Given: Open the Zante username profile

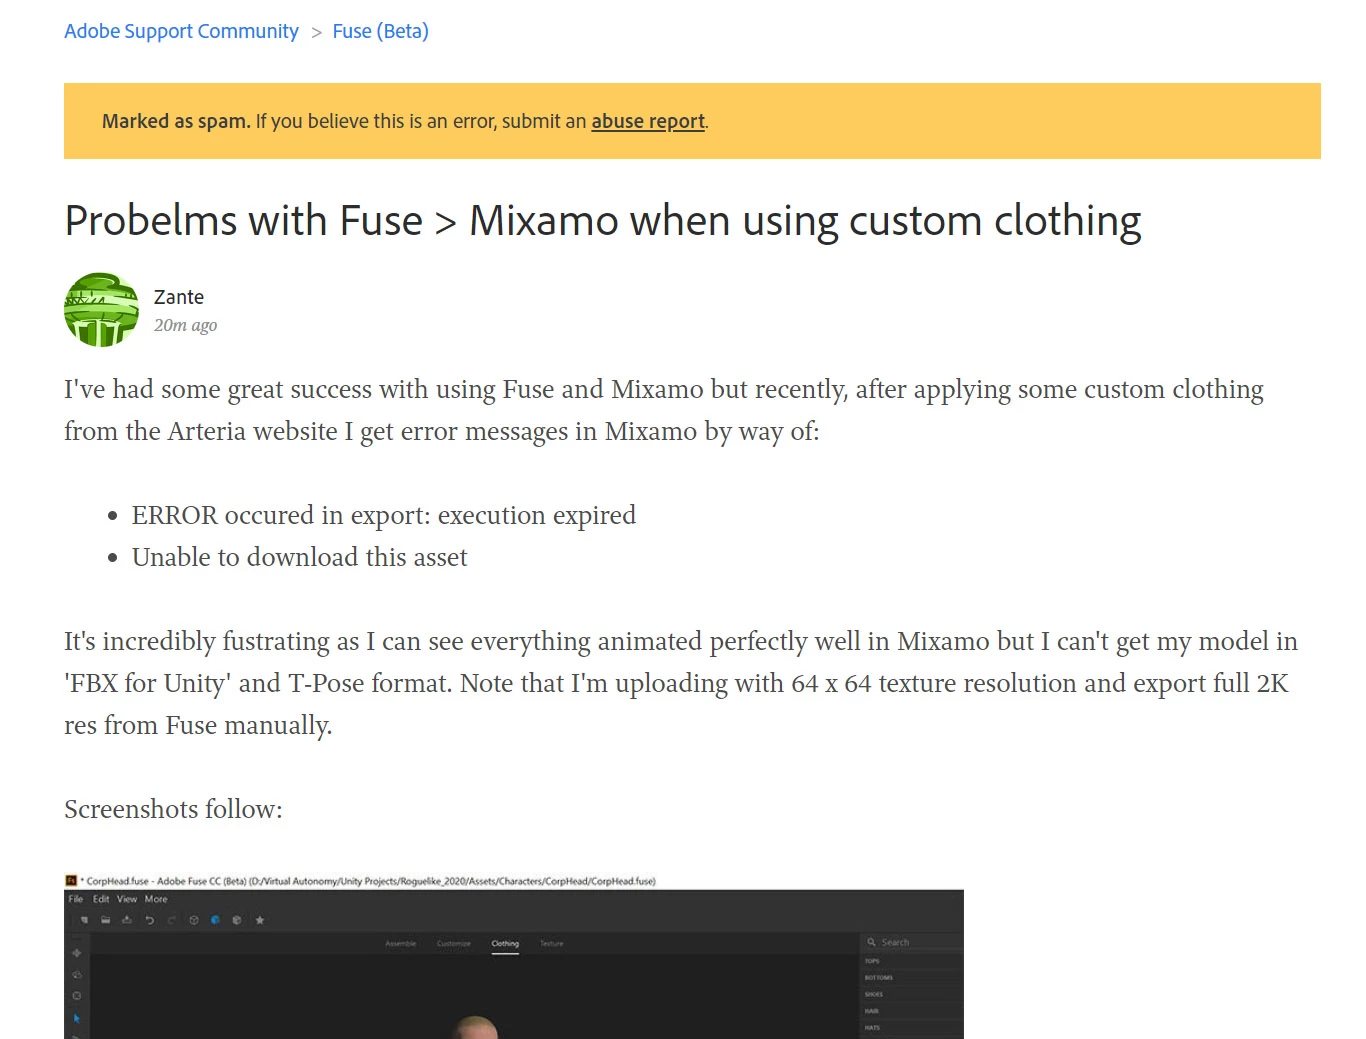Looking at the screenshot, I should pos(179,297).
